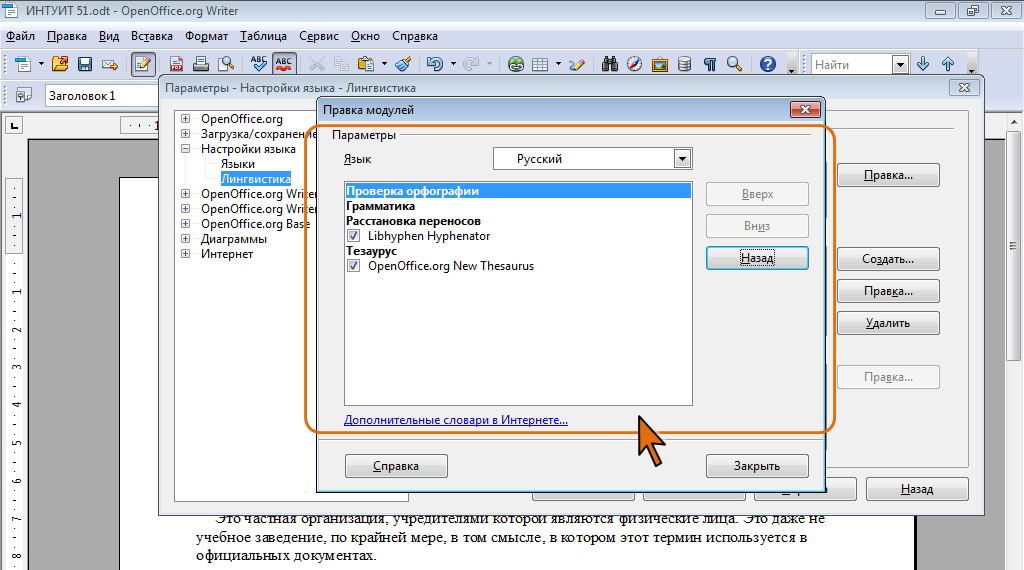
Task: Expand the Интернет tree node
Action: (x=186, y=254)
